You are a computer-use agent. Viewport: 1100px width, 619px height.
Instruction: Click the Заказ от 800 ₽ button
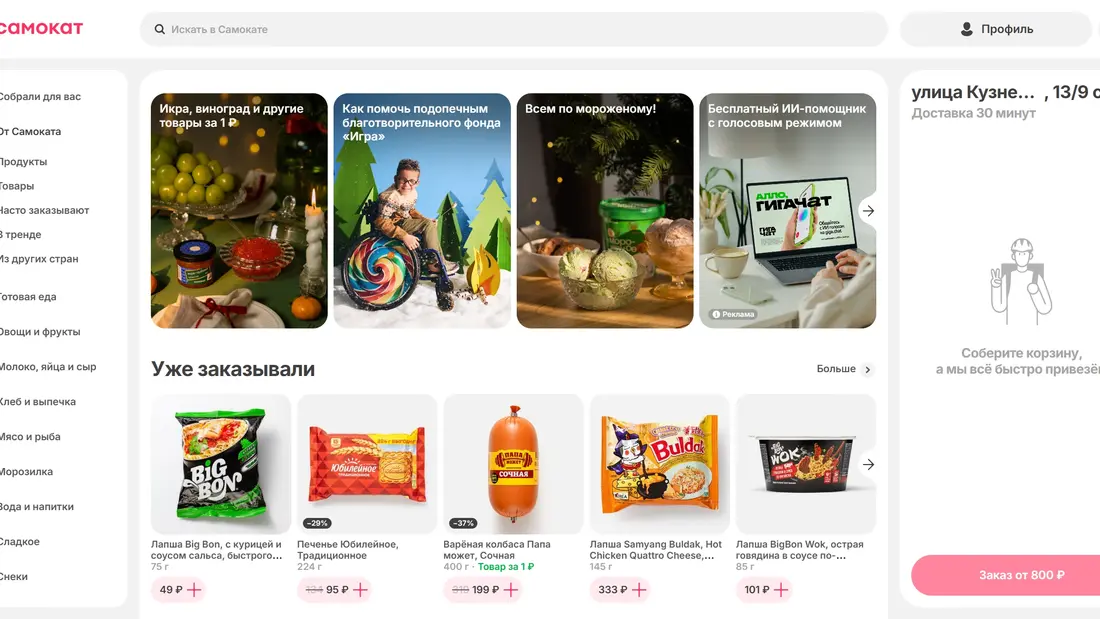tap(1005, 575)
